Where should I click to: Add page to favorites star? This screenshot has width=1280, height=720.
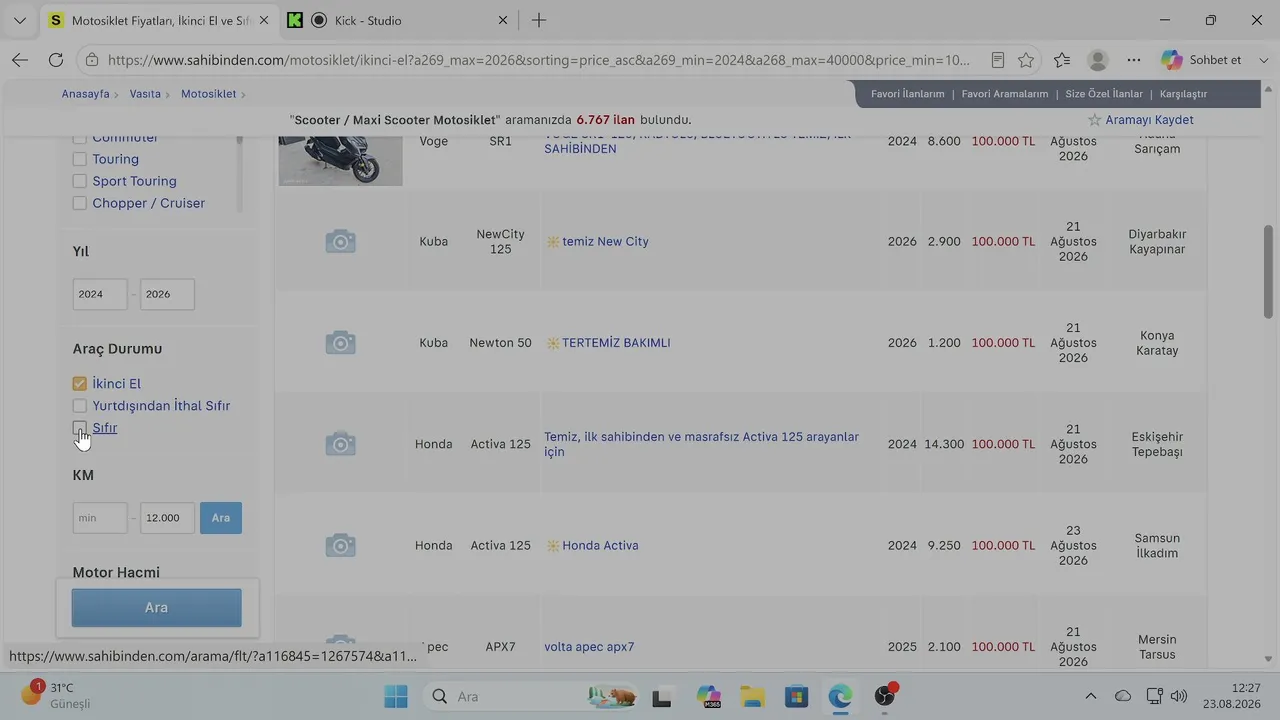point(1026,60)
